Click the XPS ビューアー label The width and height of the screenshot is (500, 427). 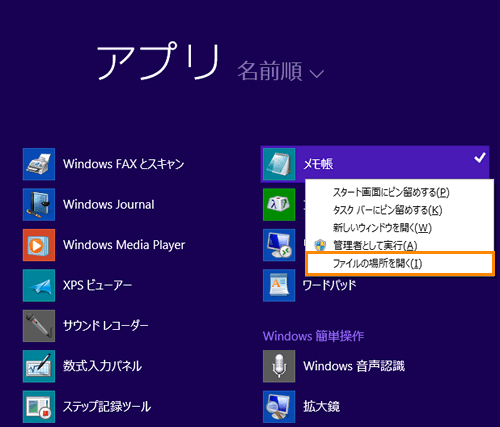pyautogui.click(x=97, y=285)
